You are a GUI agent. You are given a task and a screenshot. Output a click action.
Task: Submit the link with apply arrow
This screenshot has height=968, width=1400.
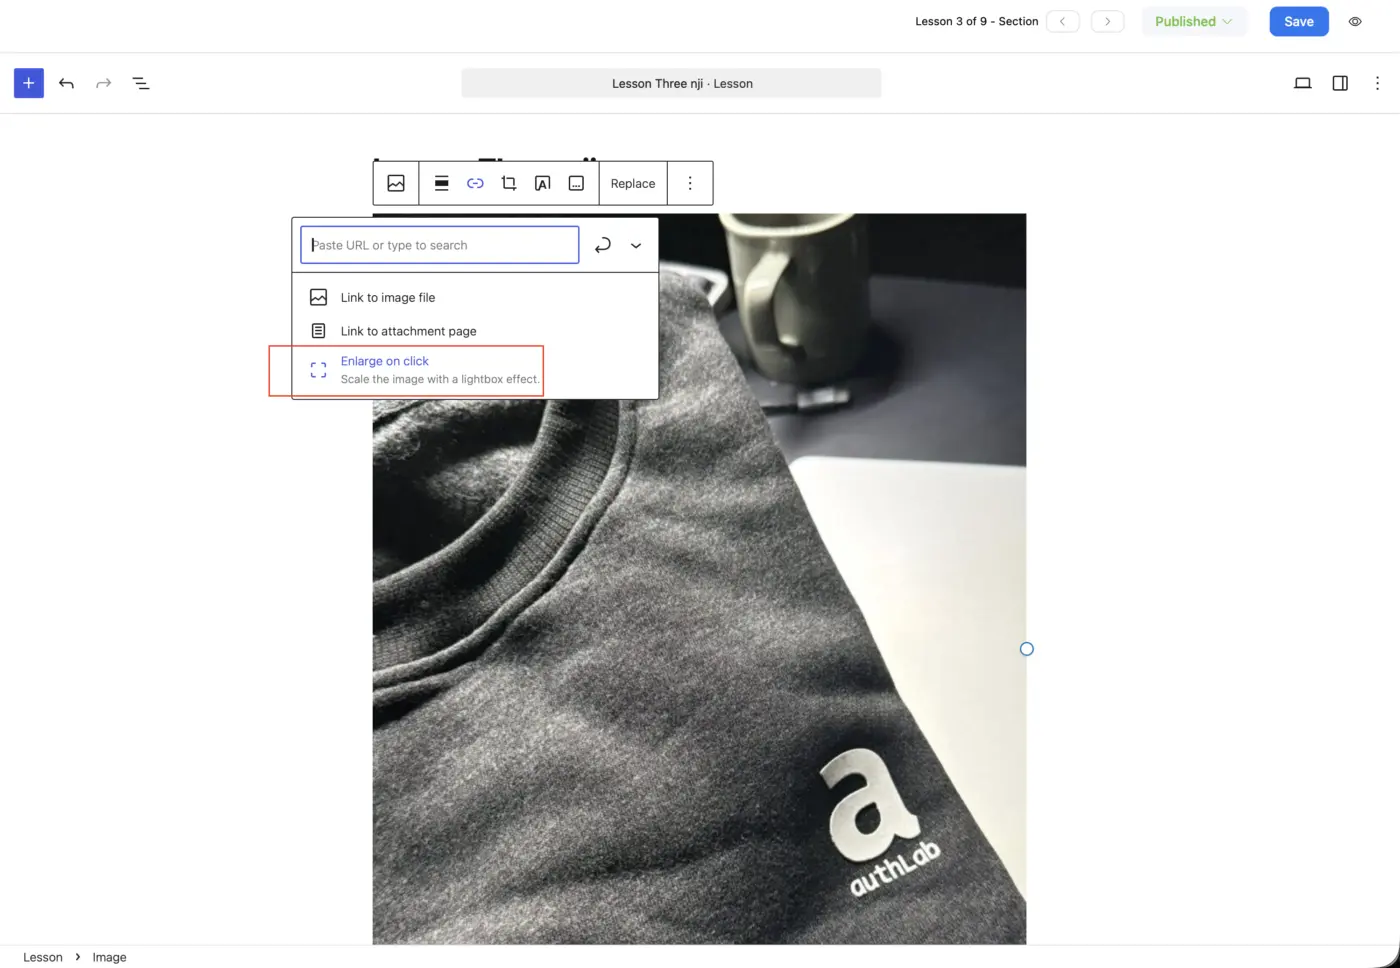[603, 245]
